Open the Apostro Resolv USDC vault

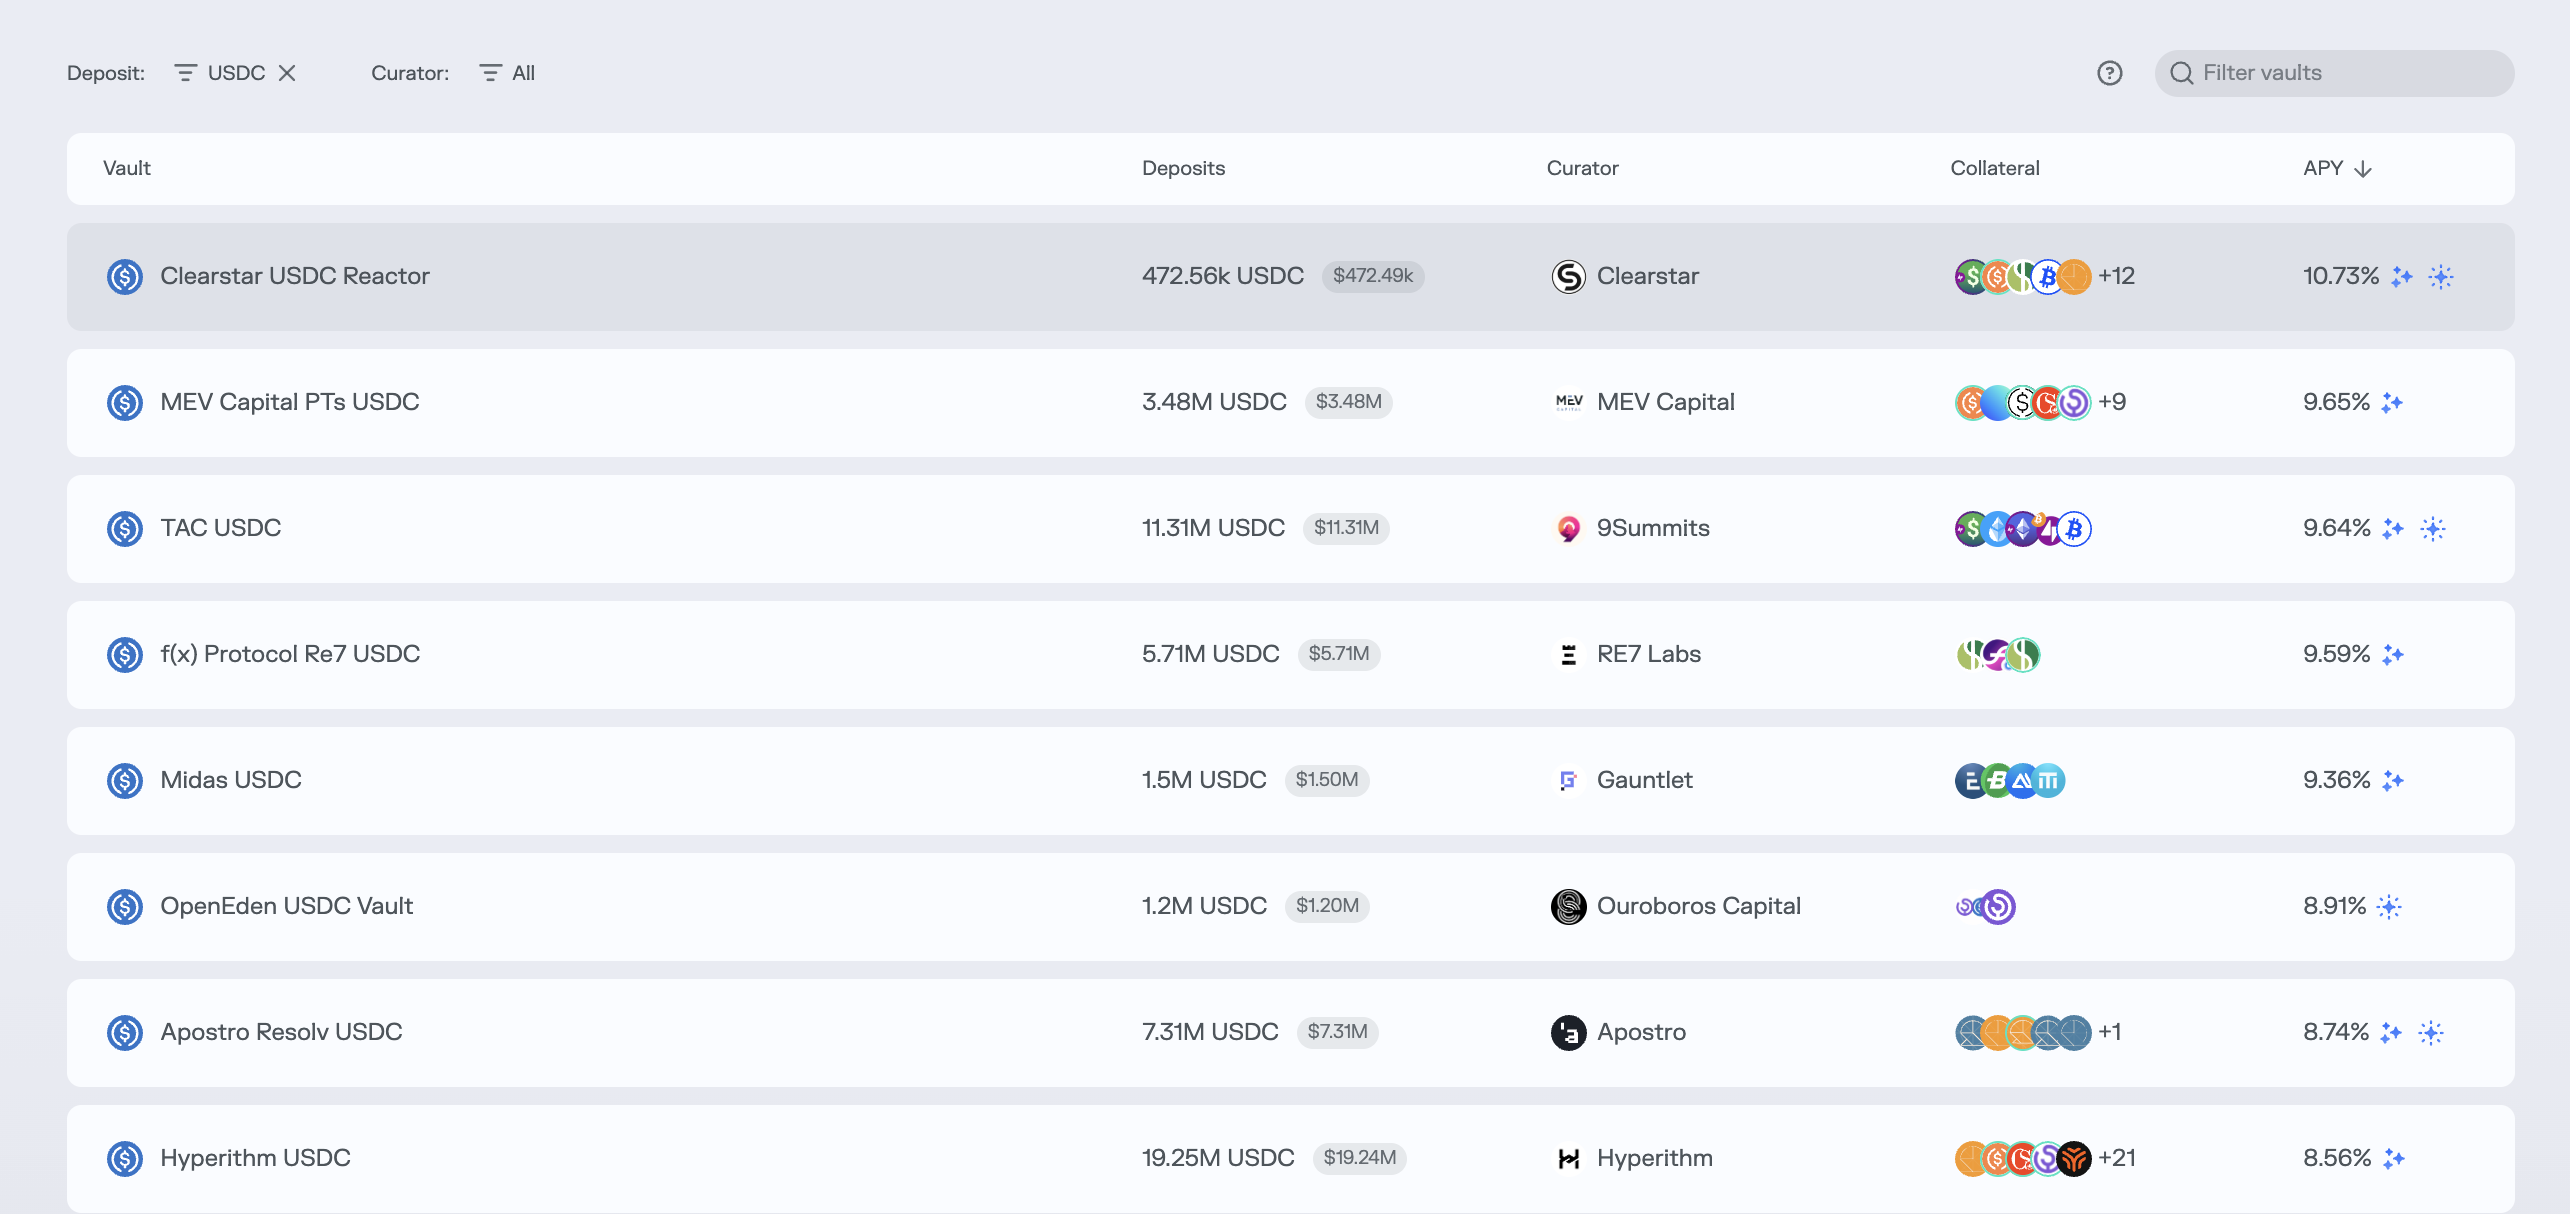click(x=1290, y=1033)
